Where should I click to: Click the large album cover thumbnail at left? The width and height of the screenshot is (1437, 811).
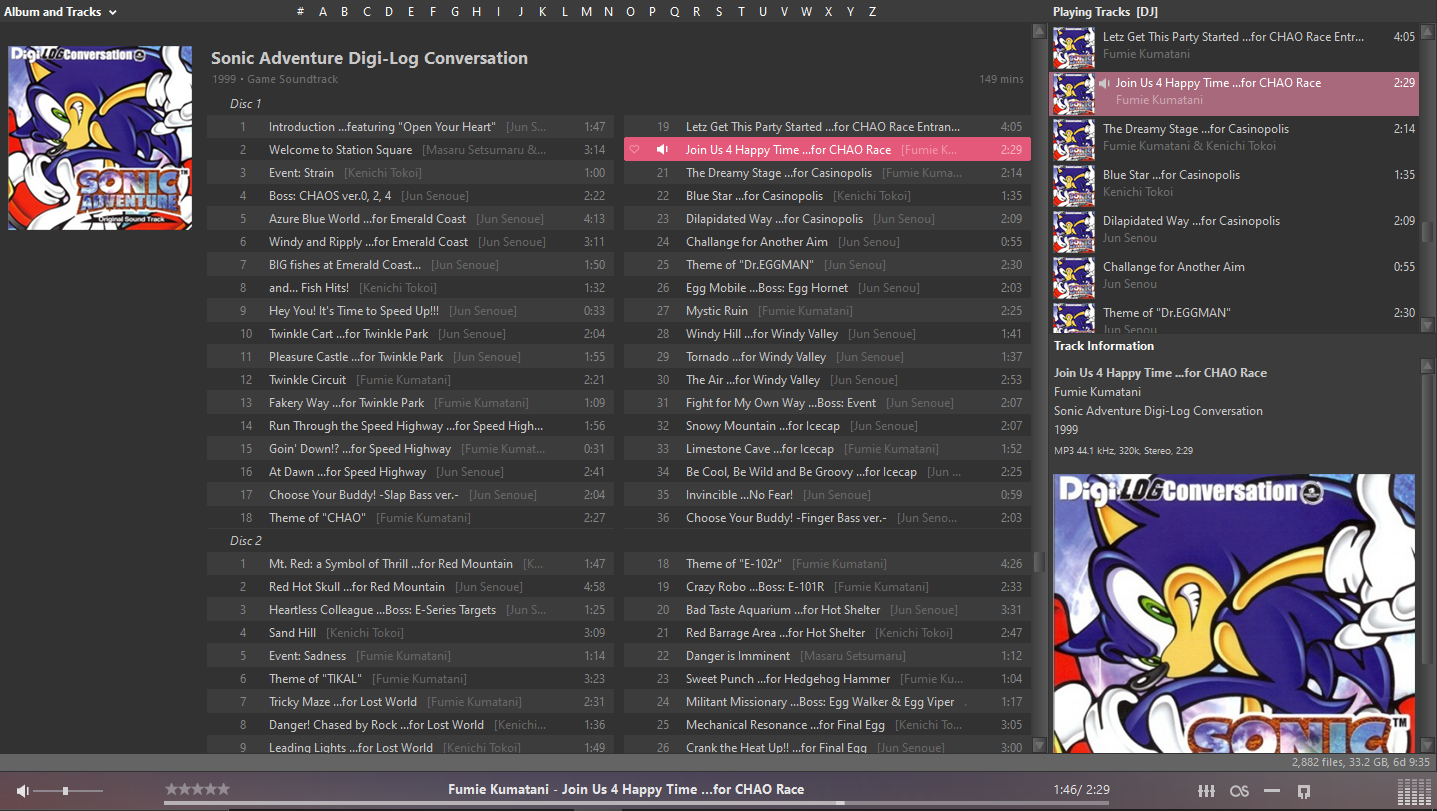100,138
